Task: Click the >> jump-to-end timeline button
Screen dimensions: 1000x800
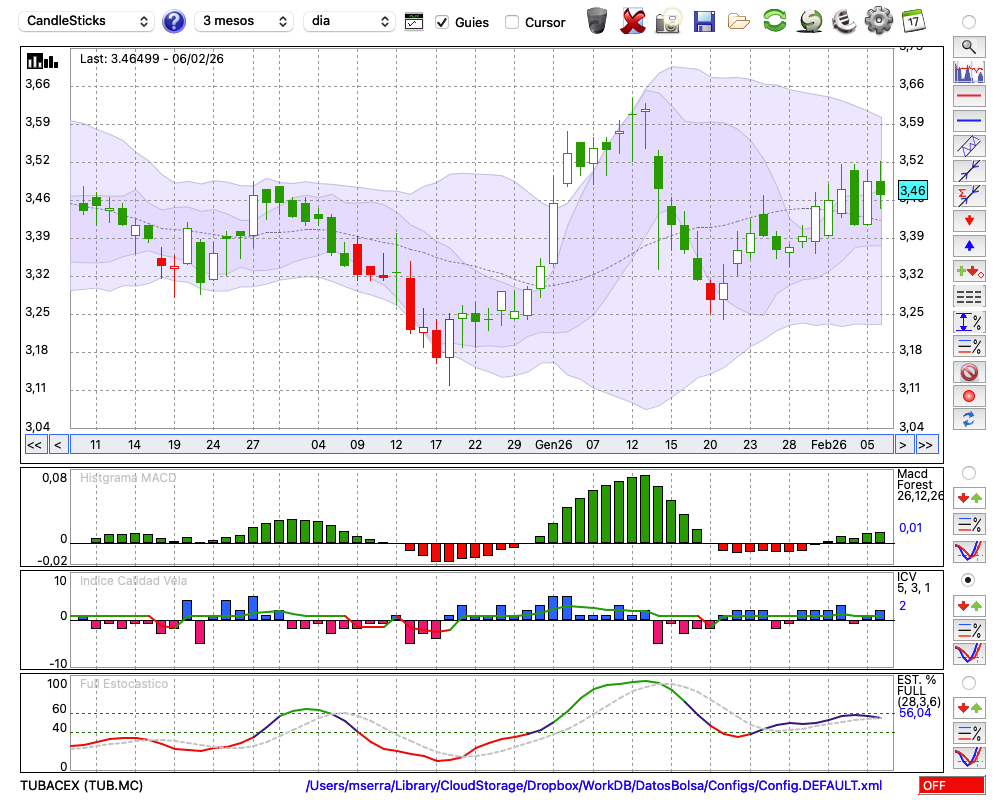Action: pyautogui.click(x=926, y=444)
